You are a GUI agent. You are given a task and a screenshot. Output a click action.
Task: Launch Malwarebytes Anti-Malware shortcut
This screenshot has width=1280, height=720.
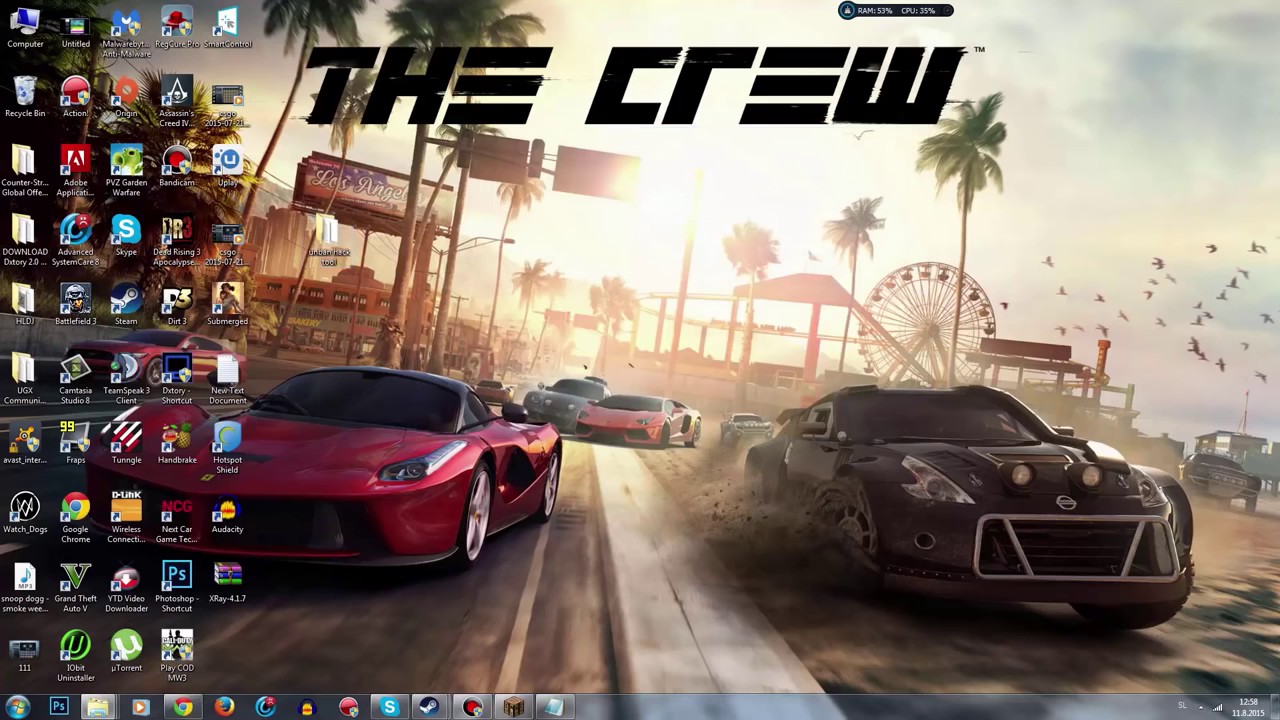point(126,33)
